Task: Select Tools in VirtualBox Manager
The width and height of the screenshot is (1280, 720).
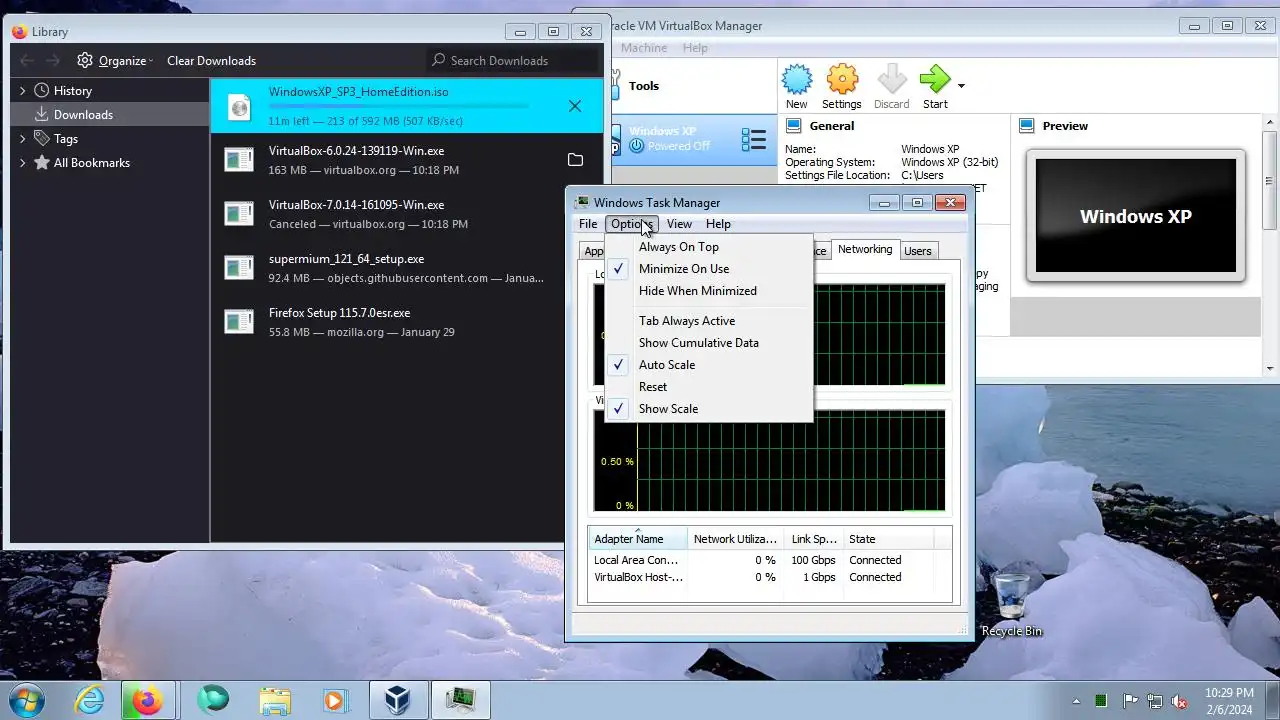Action: pyautogui.click(x=644, y=86)
